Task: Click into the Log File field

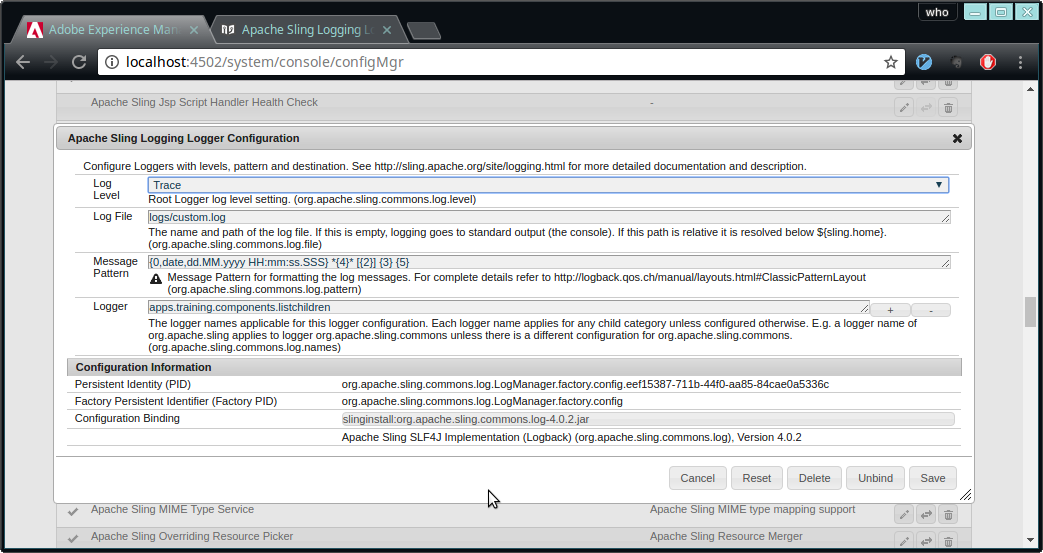Action: [549, 217]
